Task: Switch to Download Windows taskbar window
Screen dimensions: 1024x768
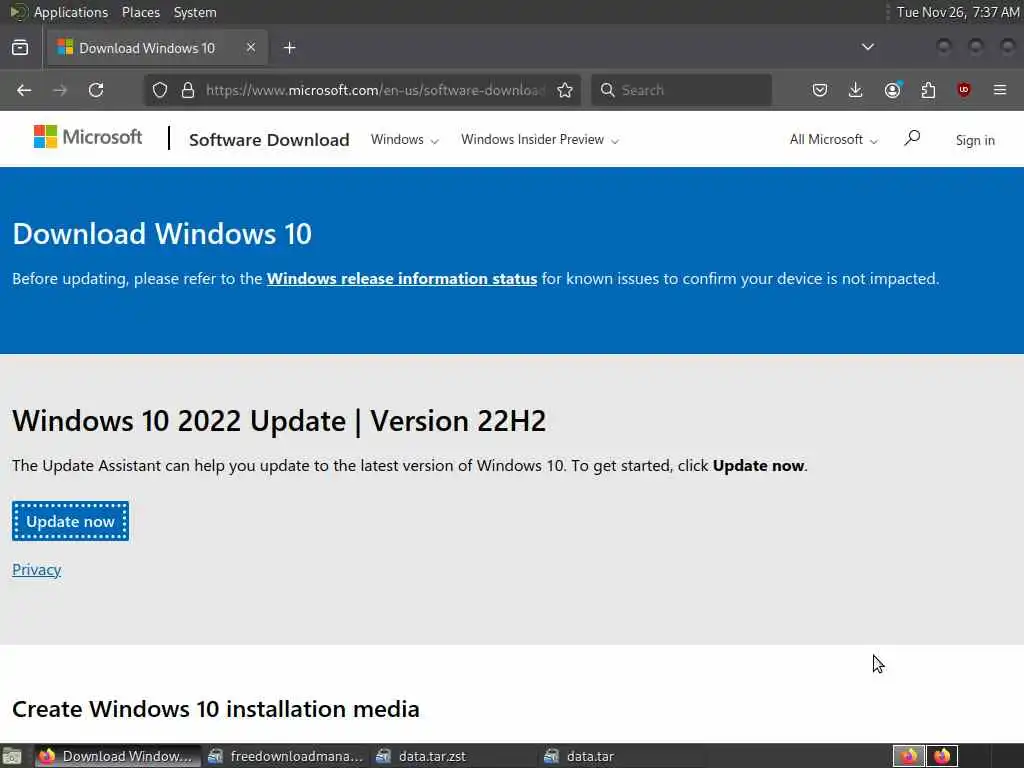Action: tap(118, 756)
